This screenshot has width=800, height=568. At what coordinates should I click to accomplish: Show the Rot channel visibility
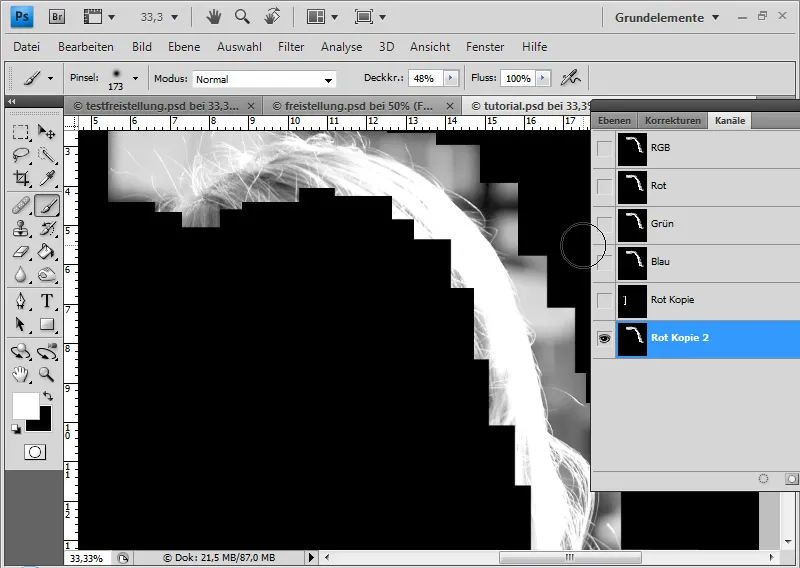pyautogui.click(x=604, y=186)
